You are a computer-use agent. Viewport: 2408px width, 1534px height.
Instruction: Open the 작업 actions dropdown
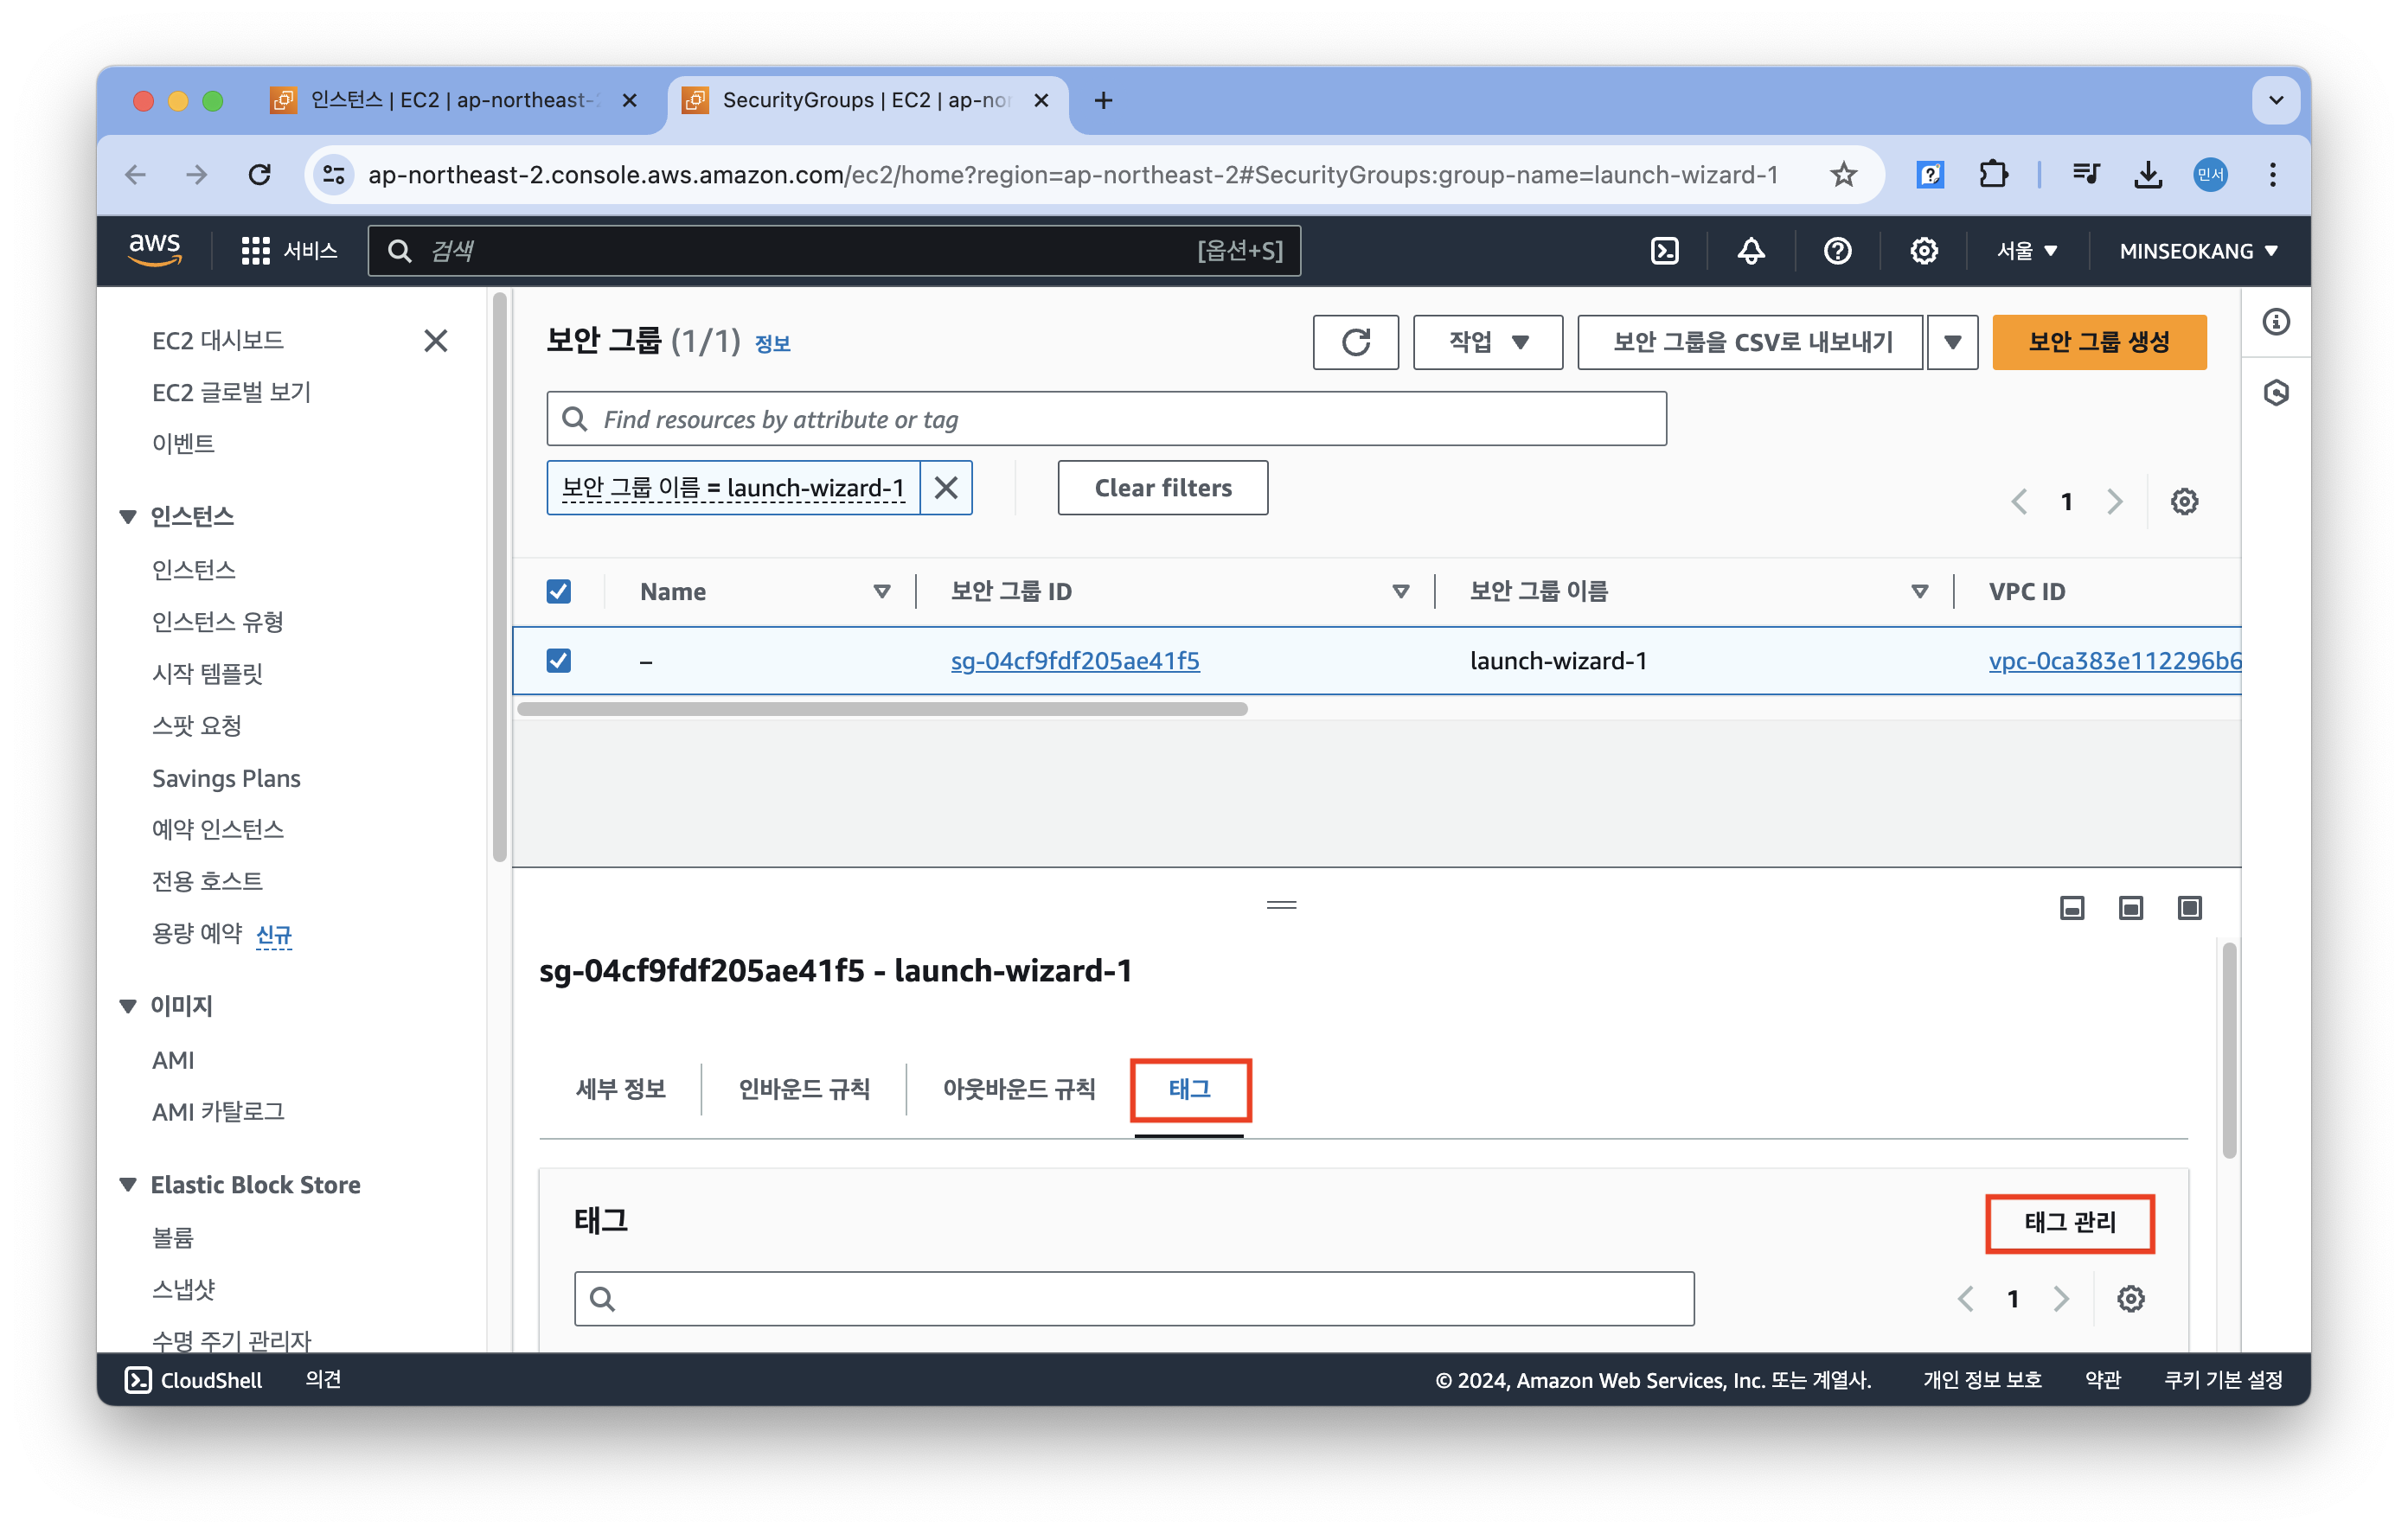pyautogui.click(x=1487, y=342)
